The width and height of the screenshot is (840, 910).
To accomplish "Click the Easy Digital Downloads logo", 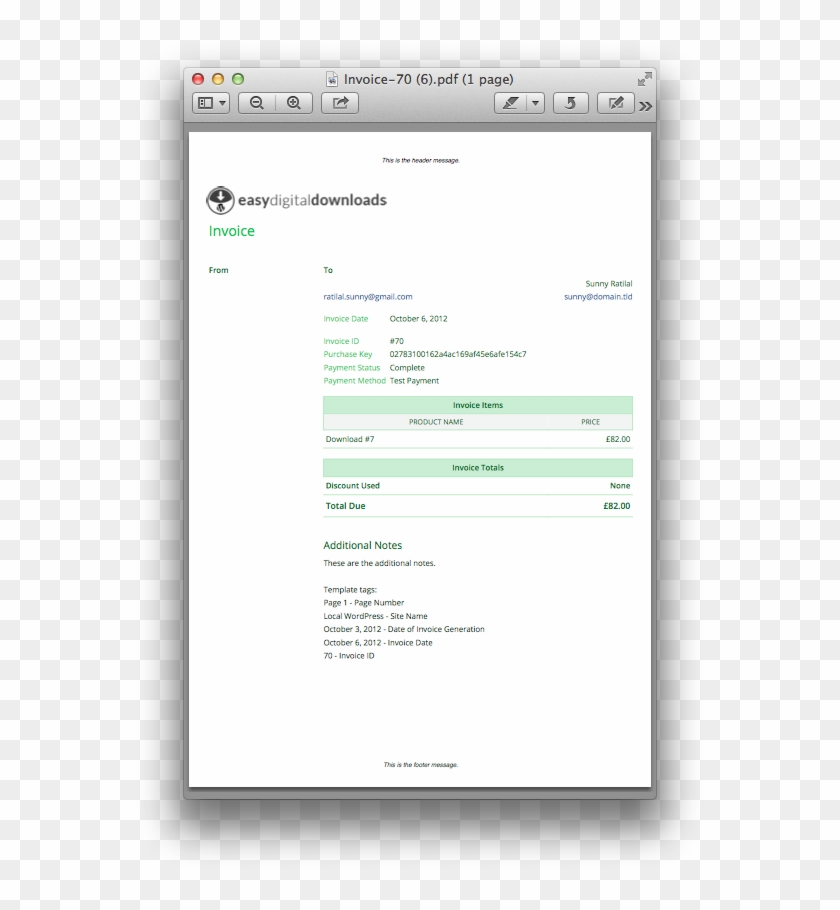I will pos(296,201).
